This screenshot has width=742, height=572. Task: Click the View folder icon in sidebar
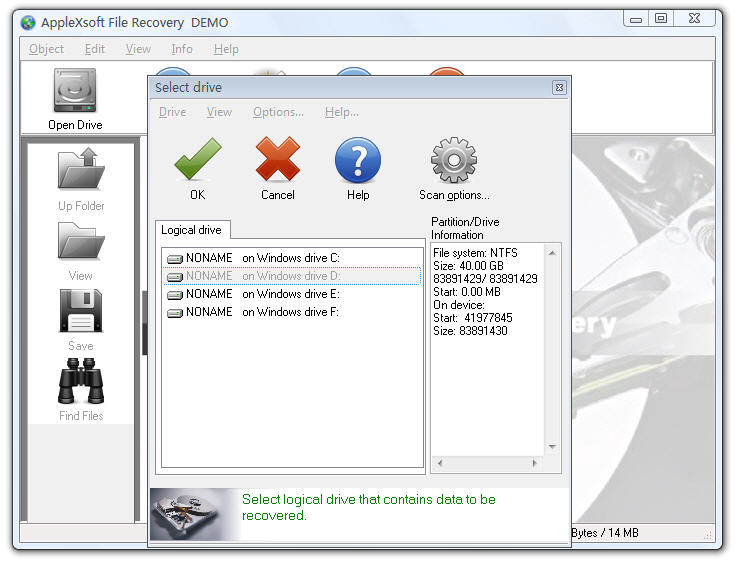81,241
